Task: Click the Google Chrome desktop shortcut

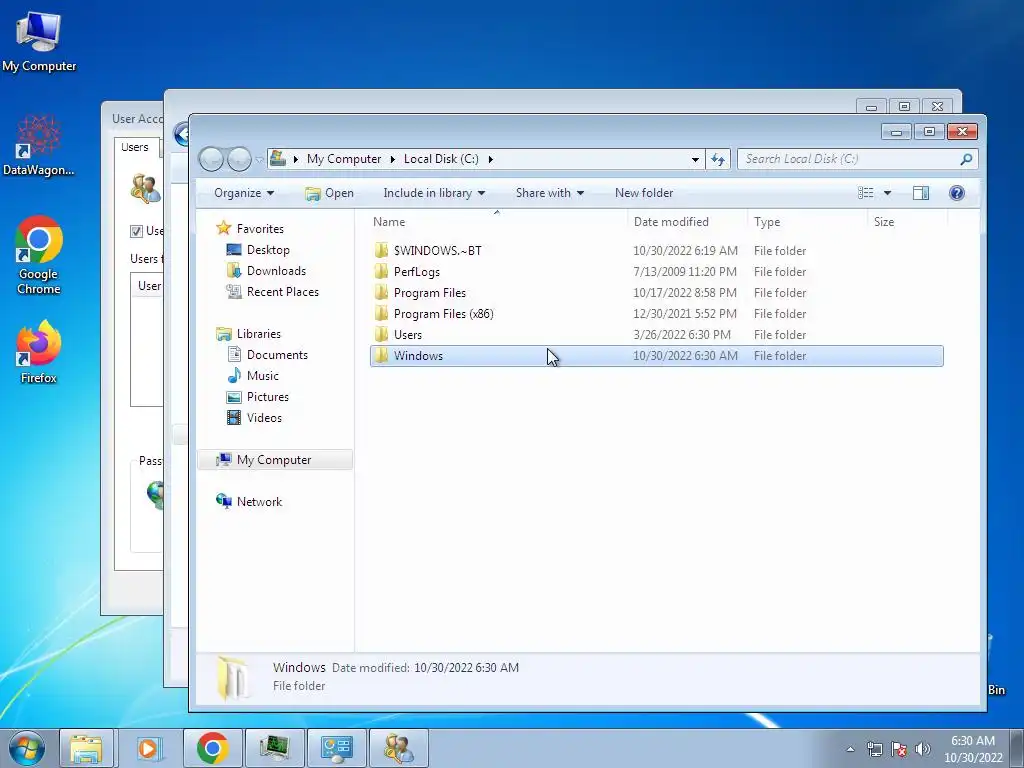Action: (39, 255)
